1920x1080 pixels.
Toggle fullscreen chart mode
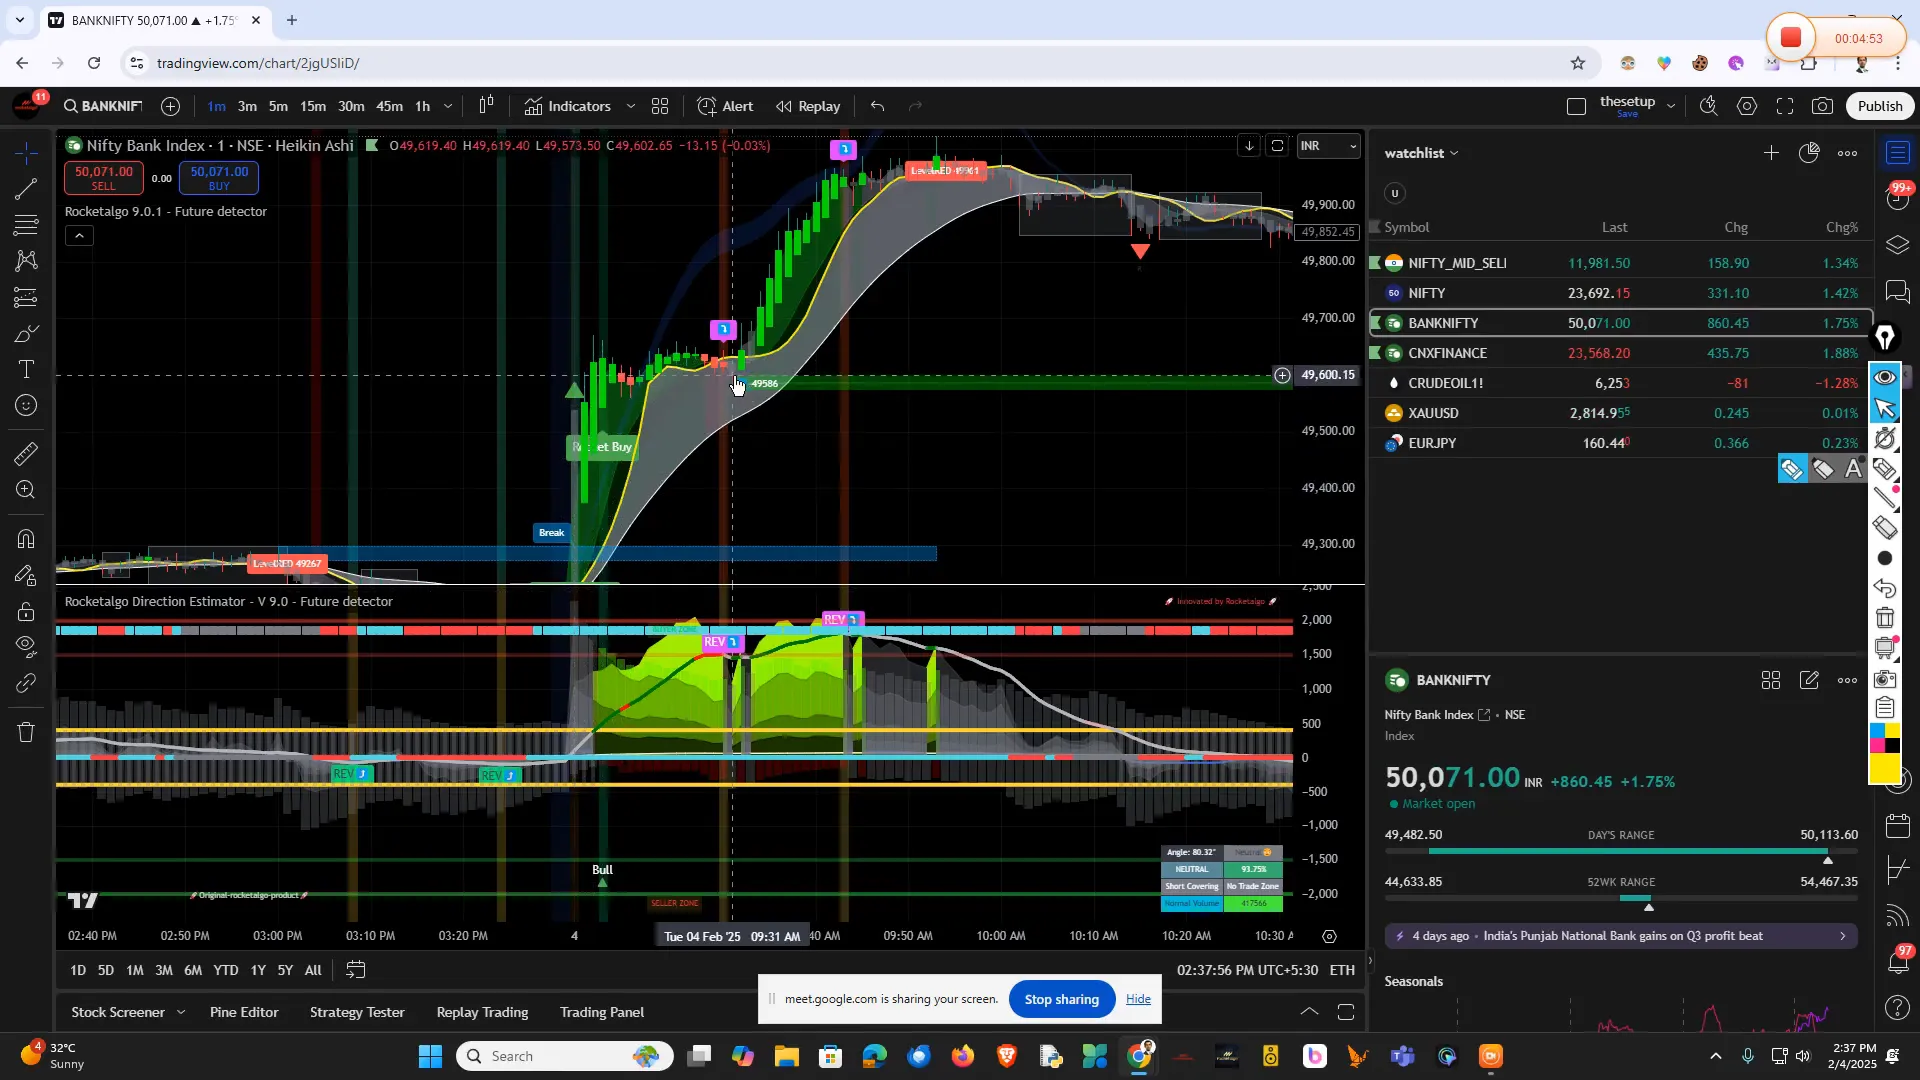tap(1786, 106)
